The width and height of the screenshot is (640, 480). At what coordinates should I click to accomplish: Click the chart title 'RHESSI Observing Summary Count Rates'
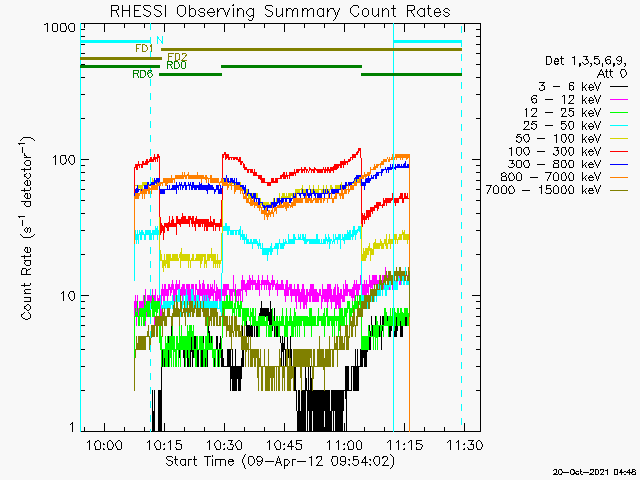pyautogui.click(x=280, y=11)
